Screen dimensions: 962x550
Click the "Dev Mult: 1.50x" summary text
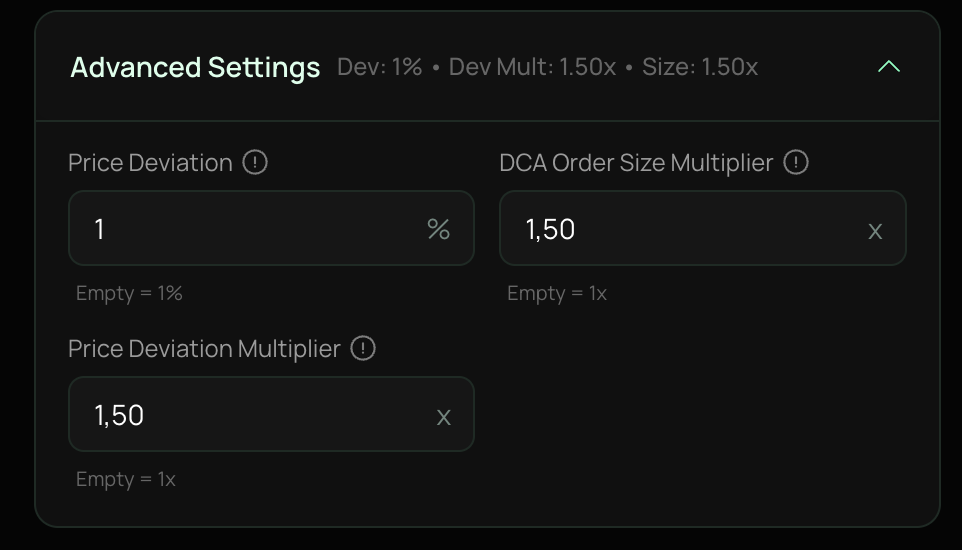[532, 67]
